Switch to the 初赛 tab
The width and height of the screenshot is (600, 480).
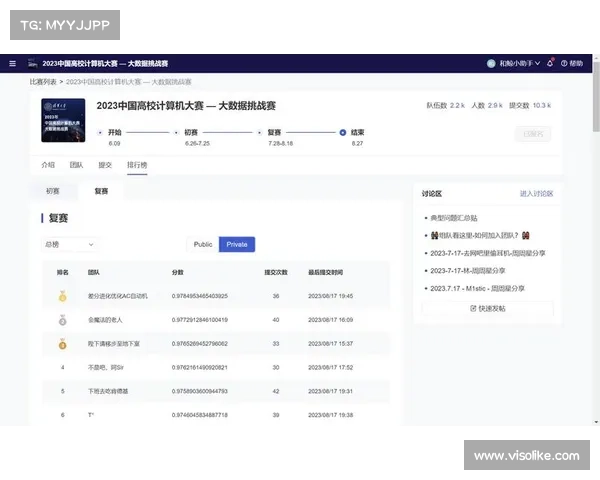click(x=53, y=190)
